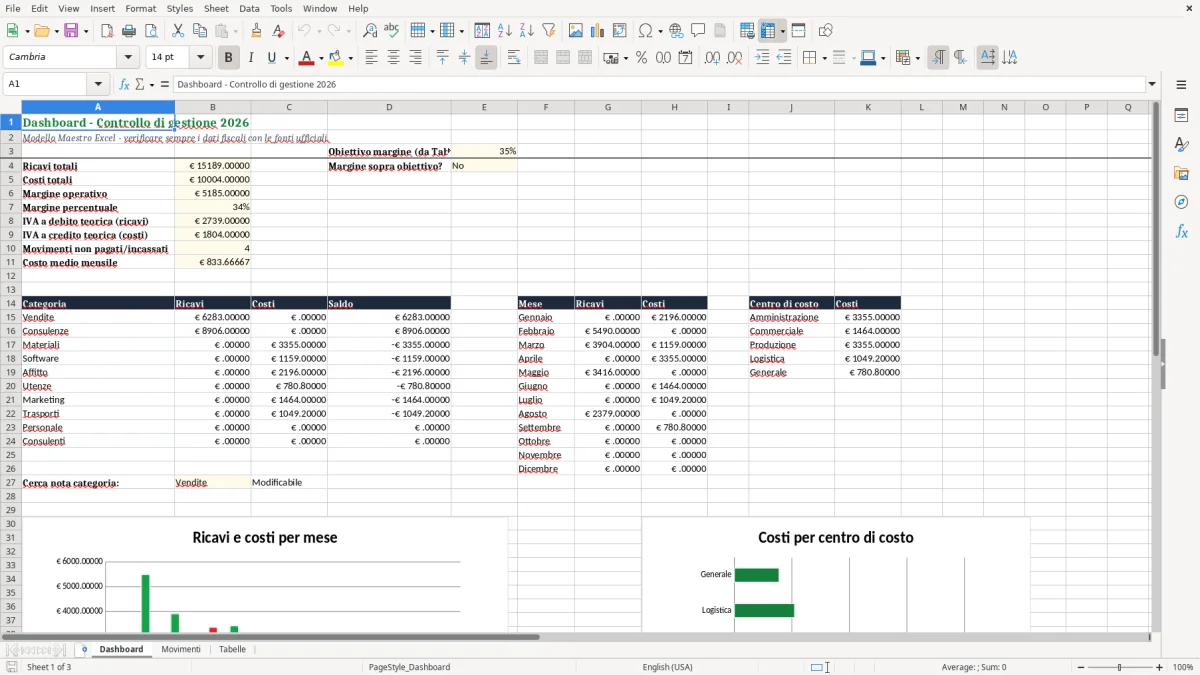Sort descending

click(x=527, y=31)
